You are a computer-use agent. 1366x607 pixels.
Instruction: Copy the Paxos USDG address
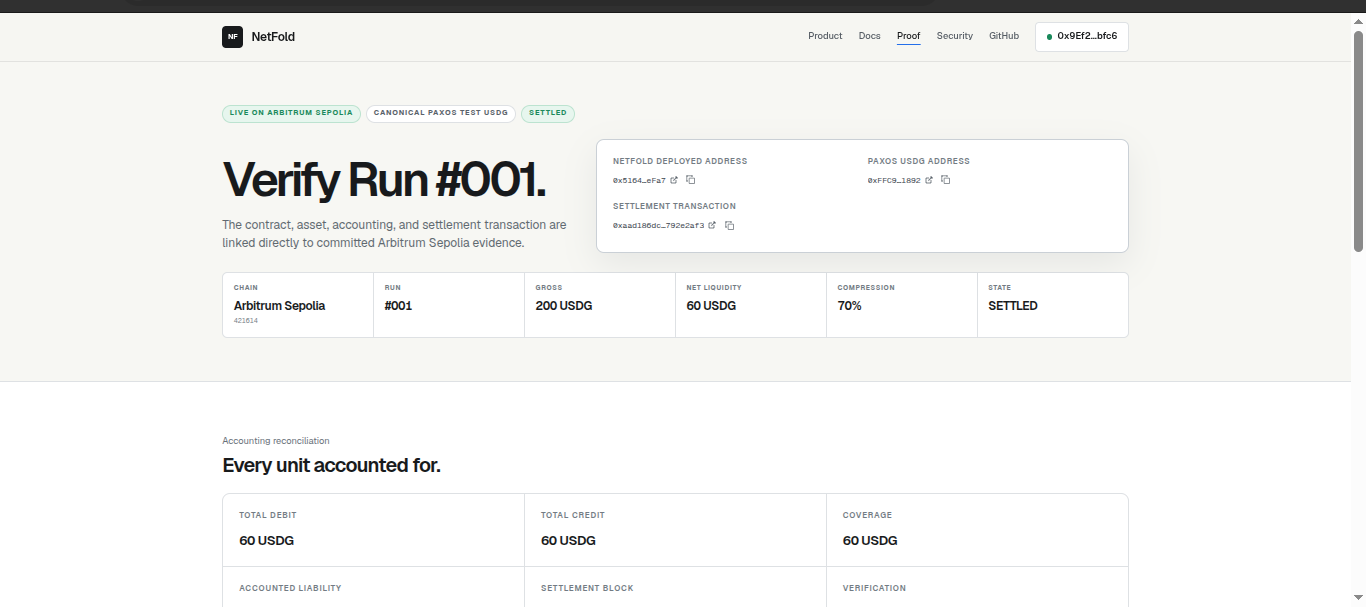coord(946,180)
